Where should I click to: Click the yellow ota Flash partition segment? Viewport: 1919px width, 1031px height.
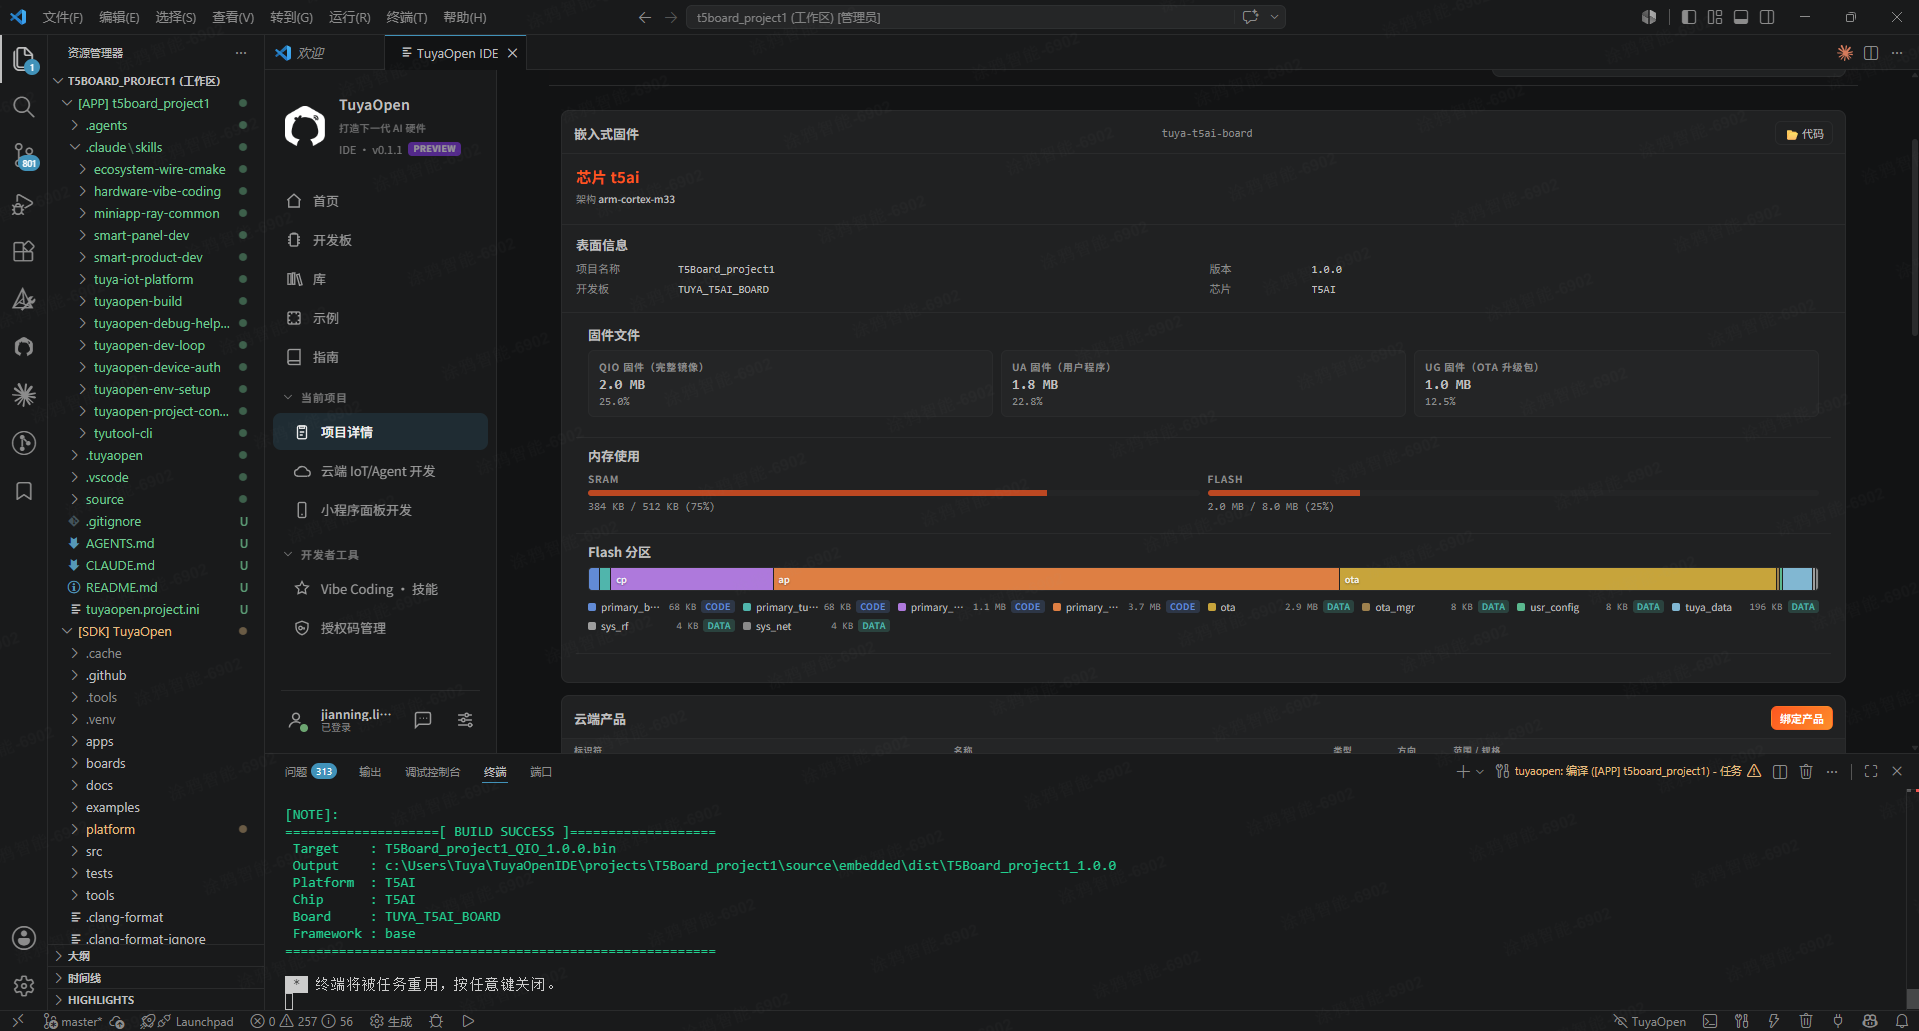tap(1558, 579)
